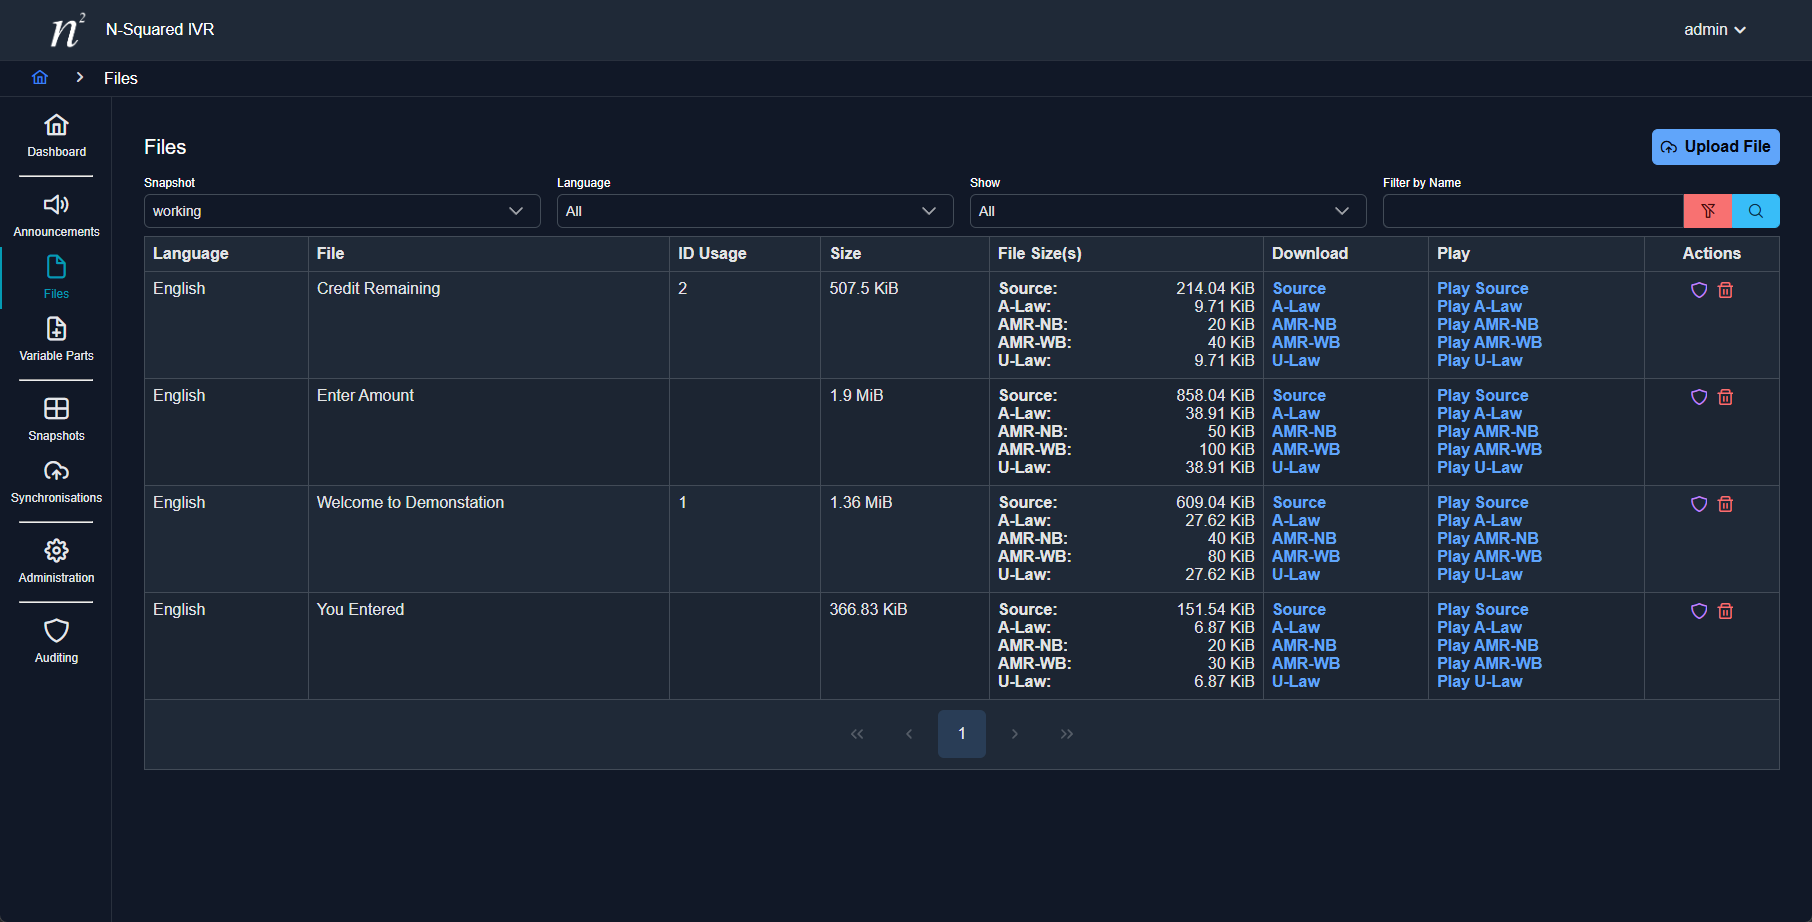The image size is (1812, 922).
Task: Open Announcements from the sidebar
Action: (x=56, y=215)
